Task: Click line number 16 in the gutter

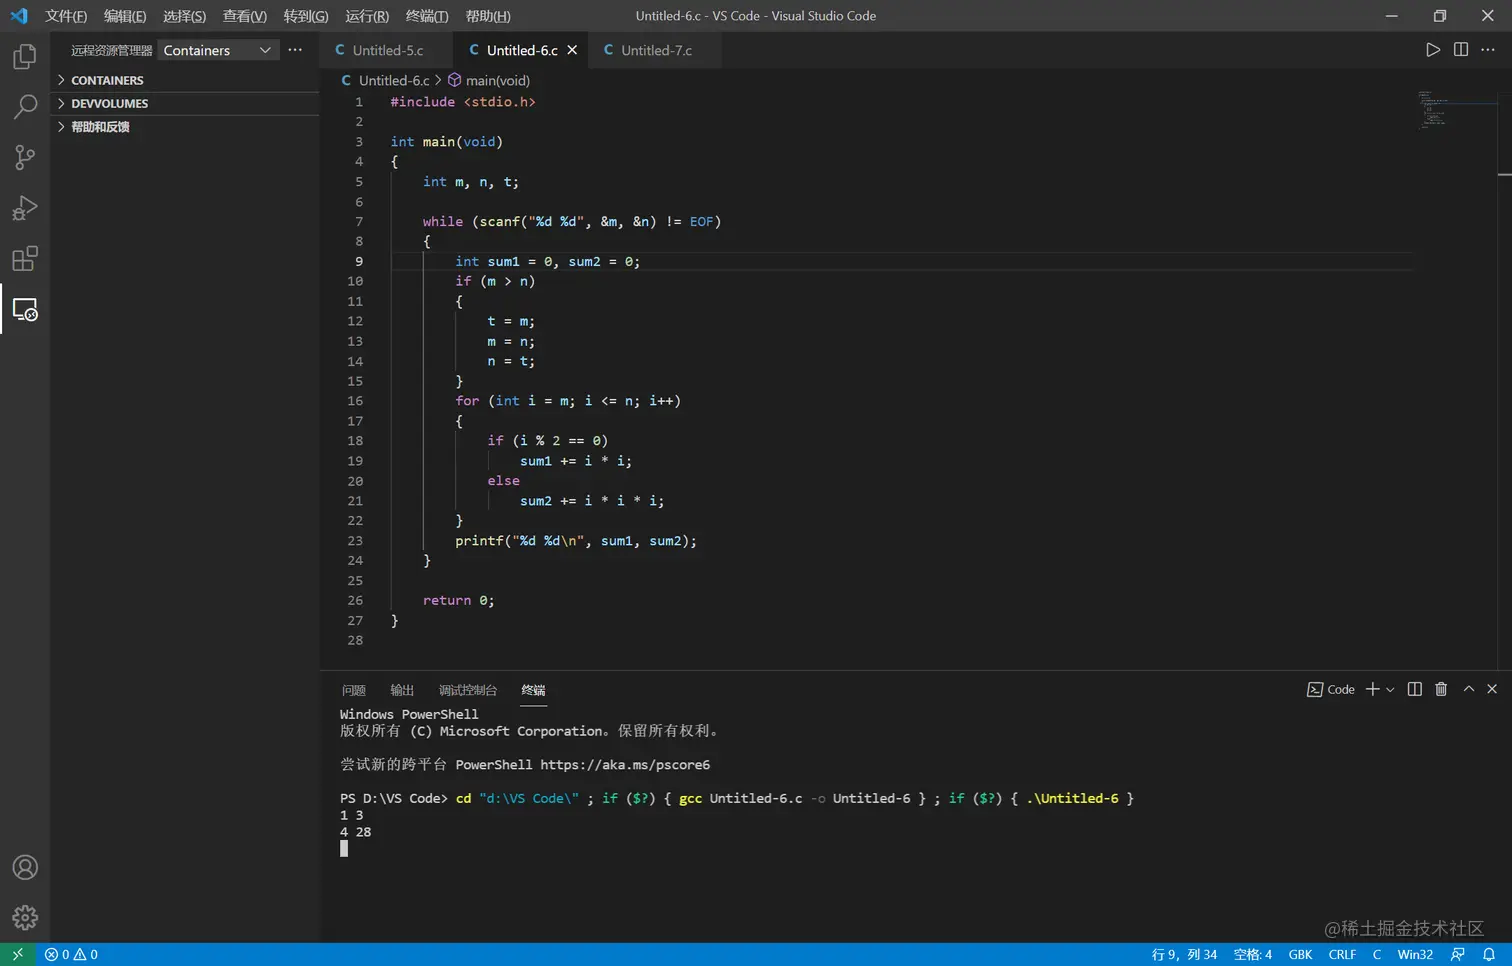Action: [x=355, y=401]
